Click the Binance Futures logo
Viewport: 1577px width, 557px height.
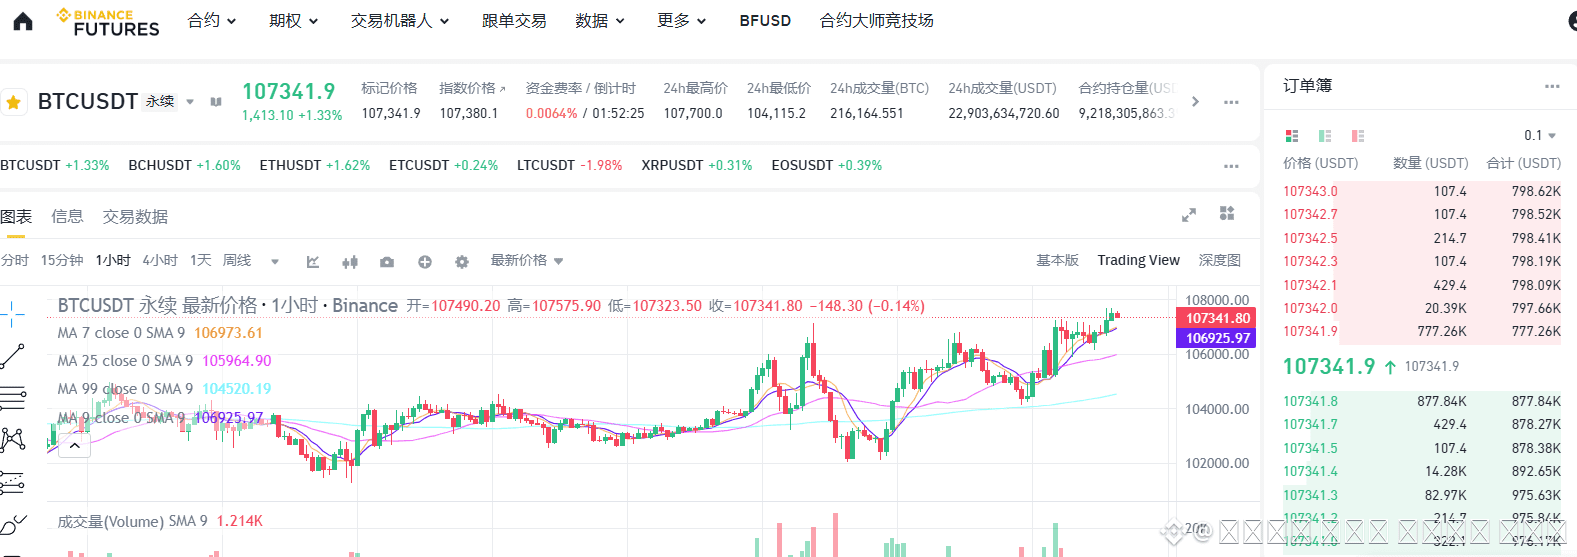coord(108,22)
